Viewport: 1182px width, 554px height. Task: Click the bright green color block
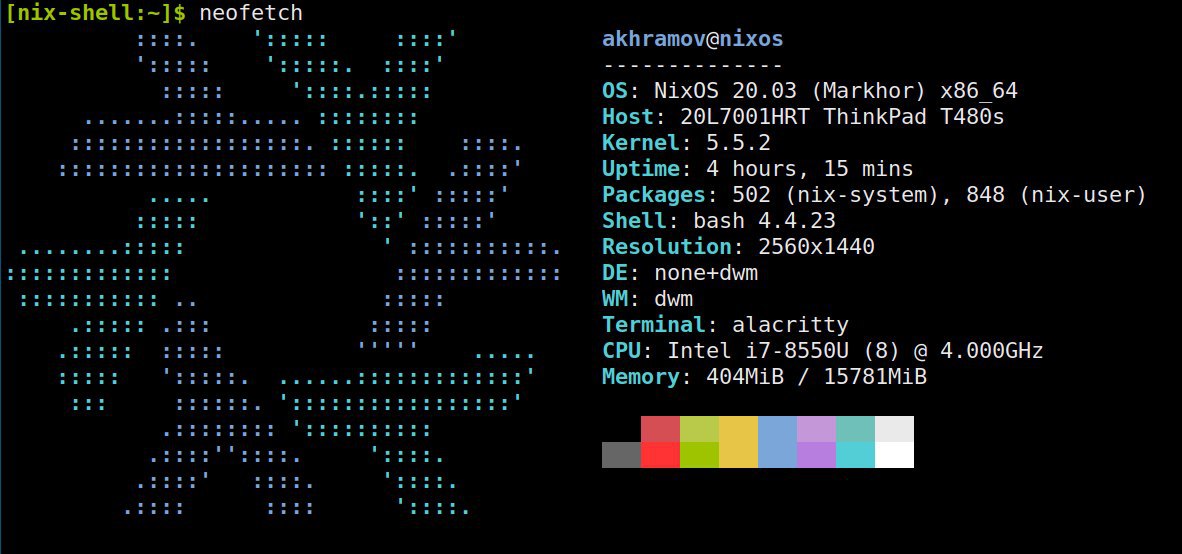700,455
